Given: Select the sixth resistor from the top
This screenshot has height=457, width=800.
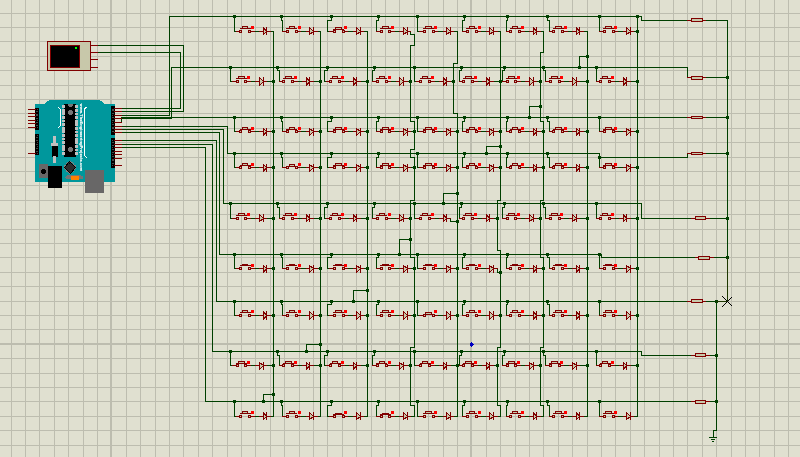Looking at the screenshot, I should pyautogui.click(x=704, y=258).
